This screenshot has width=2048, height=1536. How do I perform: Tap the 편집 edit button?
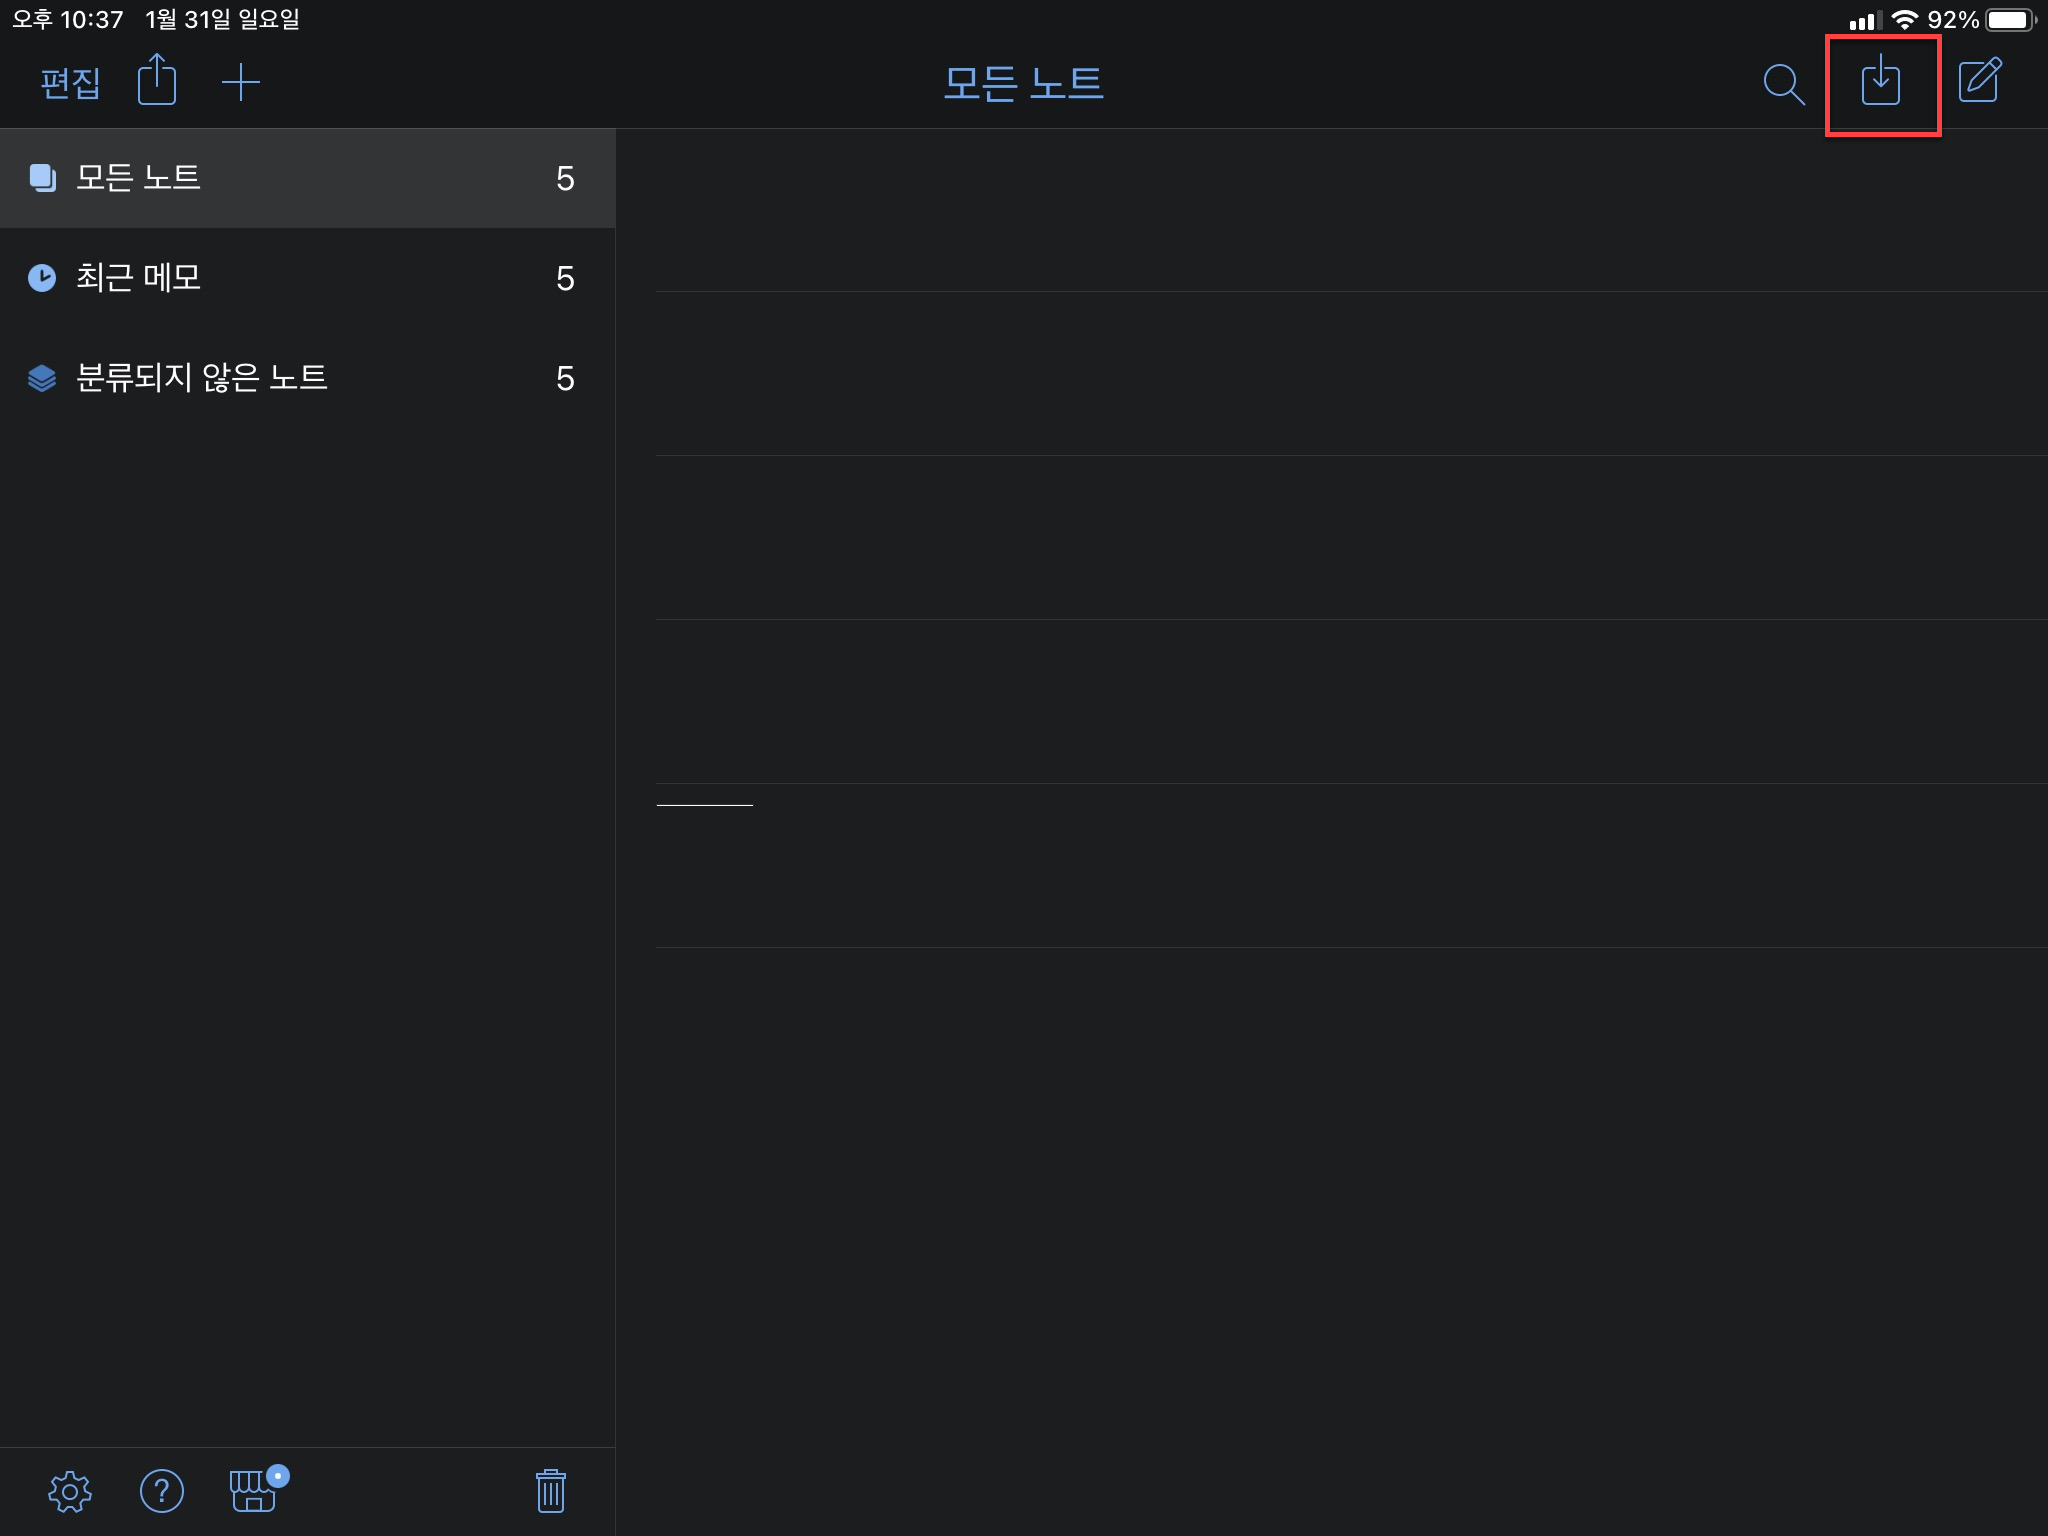click(x=70, y=83)
